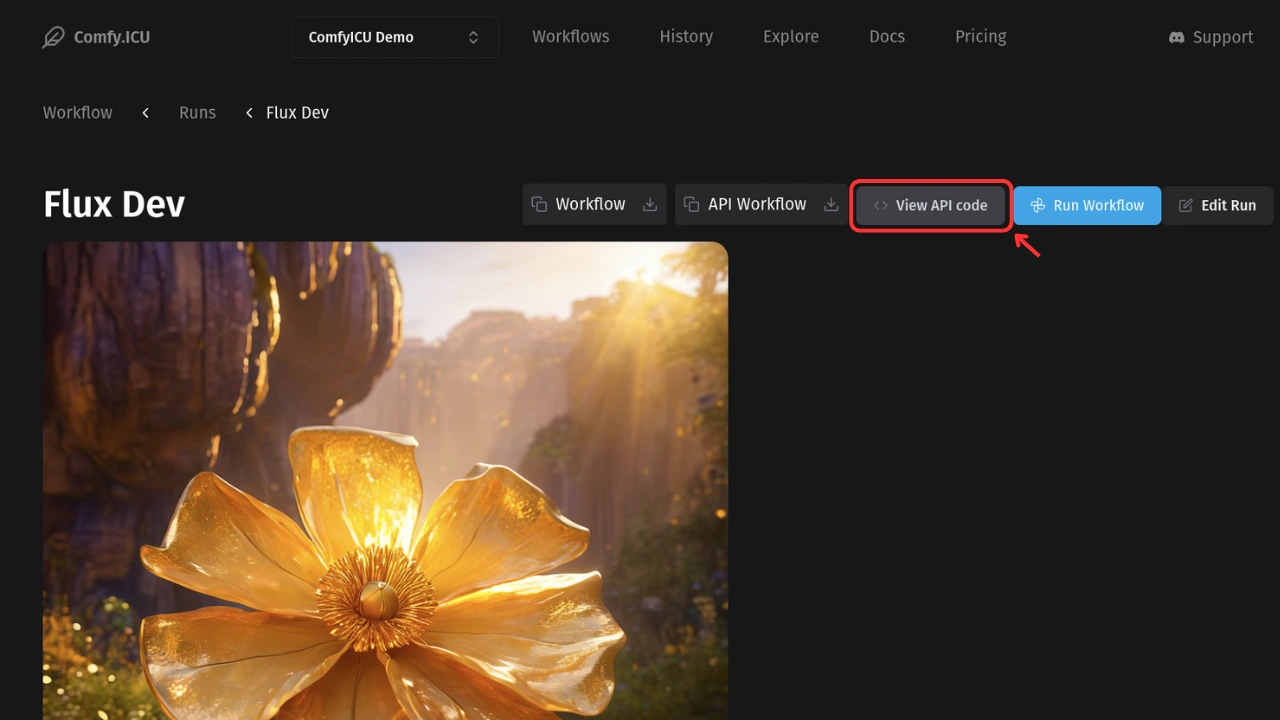This screenshot has height=720, width=1280.
Task: Click the copy icon on API Workflow button
Action: pyautogui.click(x=691, y=204)
